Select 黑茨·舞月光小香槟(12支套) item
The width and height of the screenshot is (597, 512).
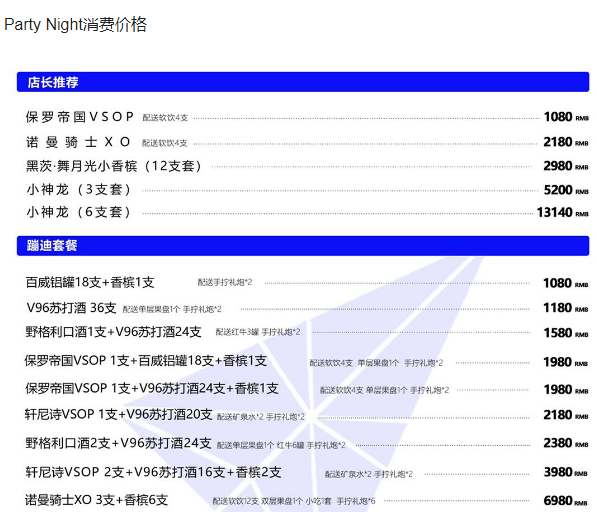click(113, 166)
